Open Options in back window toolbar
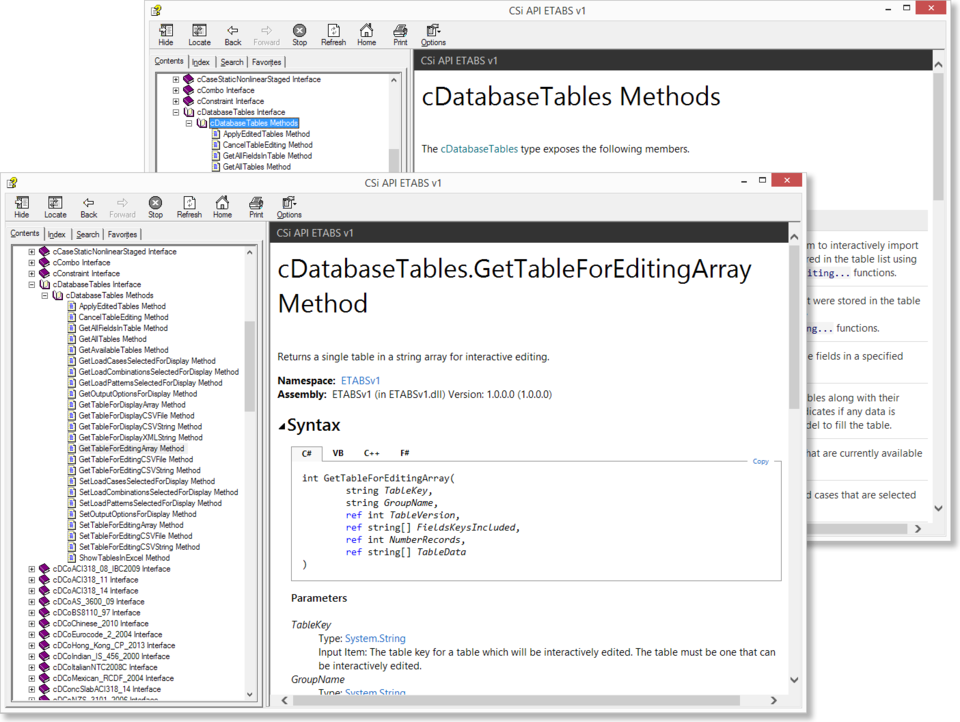Viewport: 960px width, 722px height. point(433,35)
